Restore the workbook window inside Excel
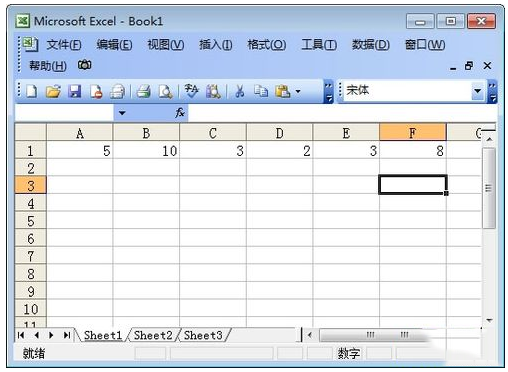Viewport: 508px width, 372px height. point(469,66)
